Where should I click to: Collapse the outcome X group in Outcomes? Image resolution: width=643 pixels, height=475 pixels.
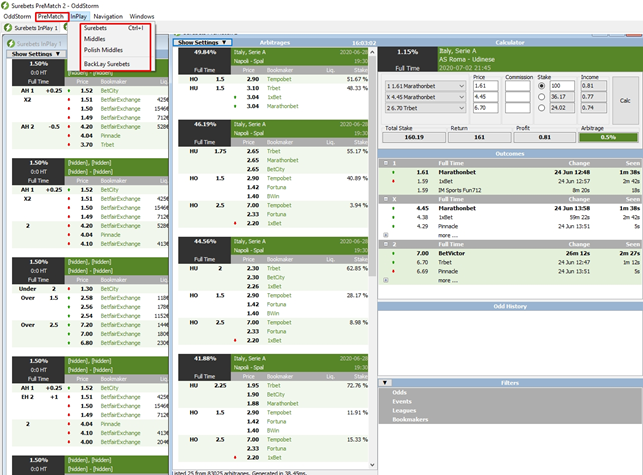(386, 199)
